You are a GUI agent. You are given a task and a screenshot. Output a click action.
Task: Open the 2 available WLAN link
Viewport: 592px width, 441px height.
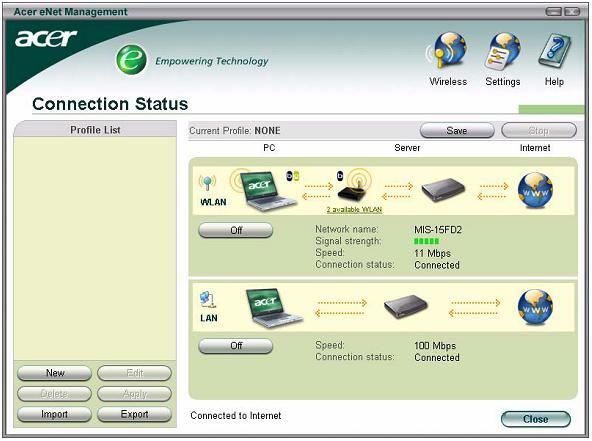pos(354,210)
